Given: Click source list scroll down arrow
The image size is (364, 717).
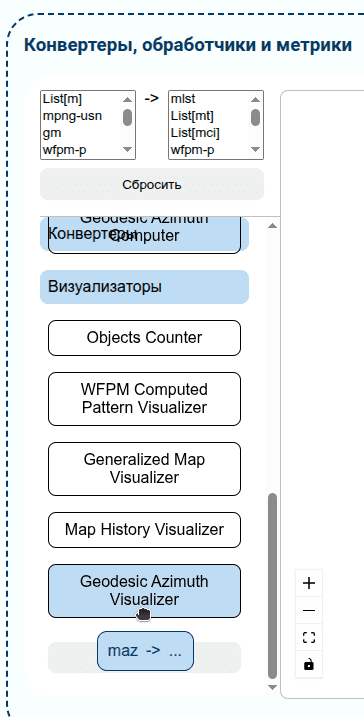Looking at the screenshot, I should pos(128,150).
